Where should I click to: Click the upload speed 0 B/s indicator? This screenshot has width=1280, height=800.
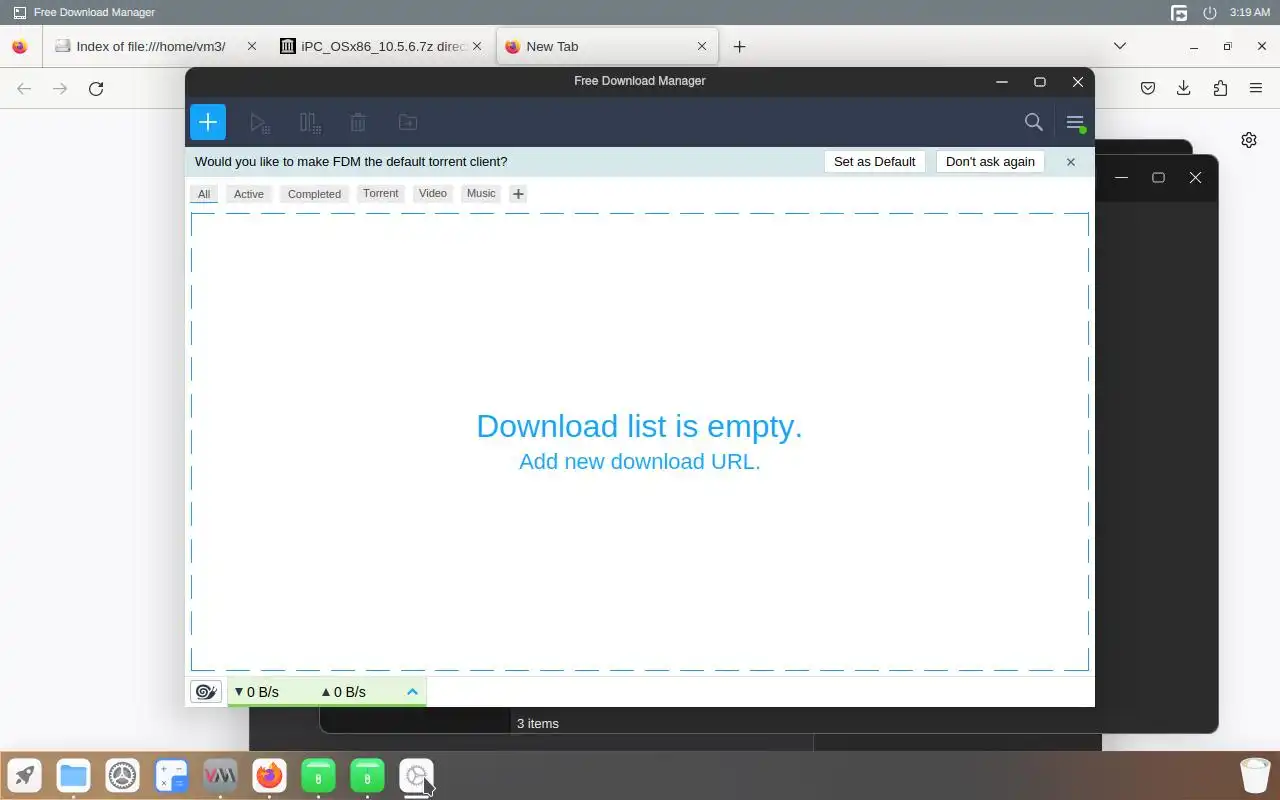pyautogui.click(x=343, y=692)
